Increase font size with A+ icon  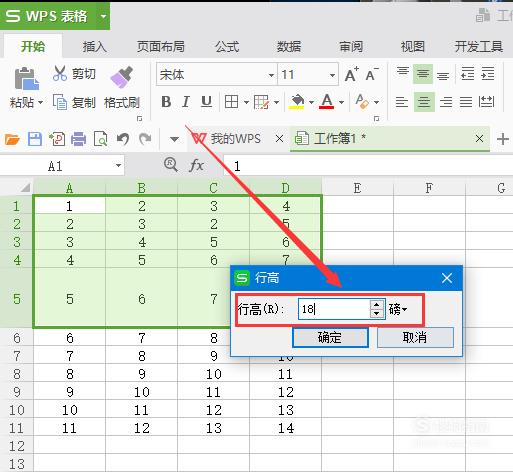coord(352,74)
